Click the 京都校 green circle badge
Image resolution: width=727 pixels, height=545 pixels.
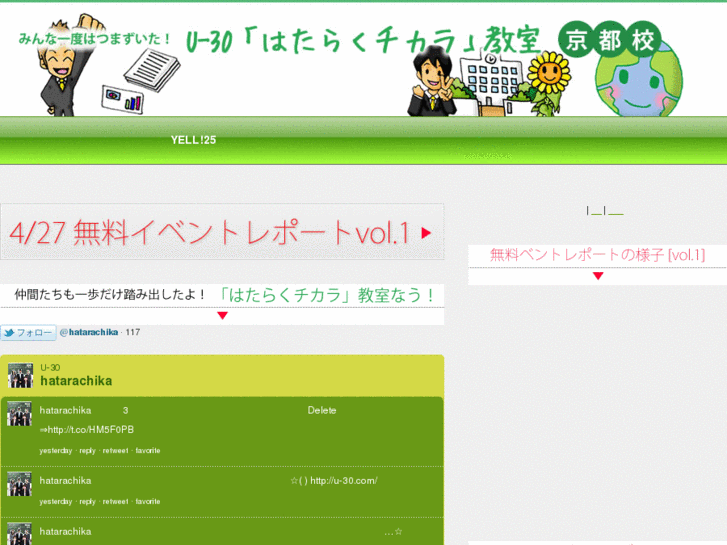pos(610,39)
